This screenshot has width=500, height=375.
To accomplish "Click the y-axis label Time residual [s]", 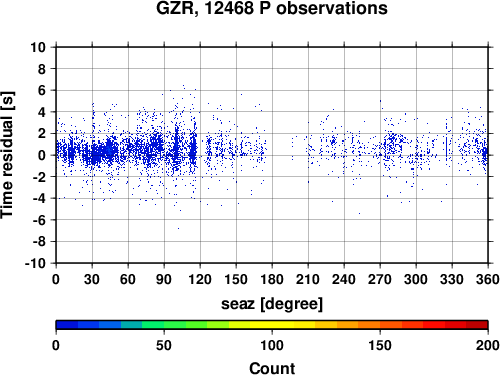I will [x=7, y=155].
